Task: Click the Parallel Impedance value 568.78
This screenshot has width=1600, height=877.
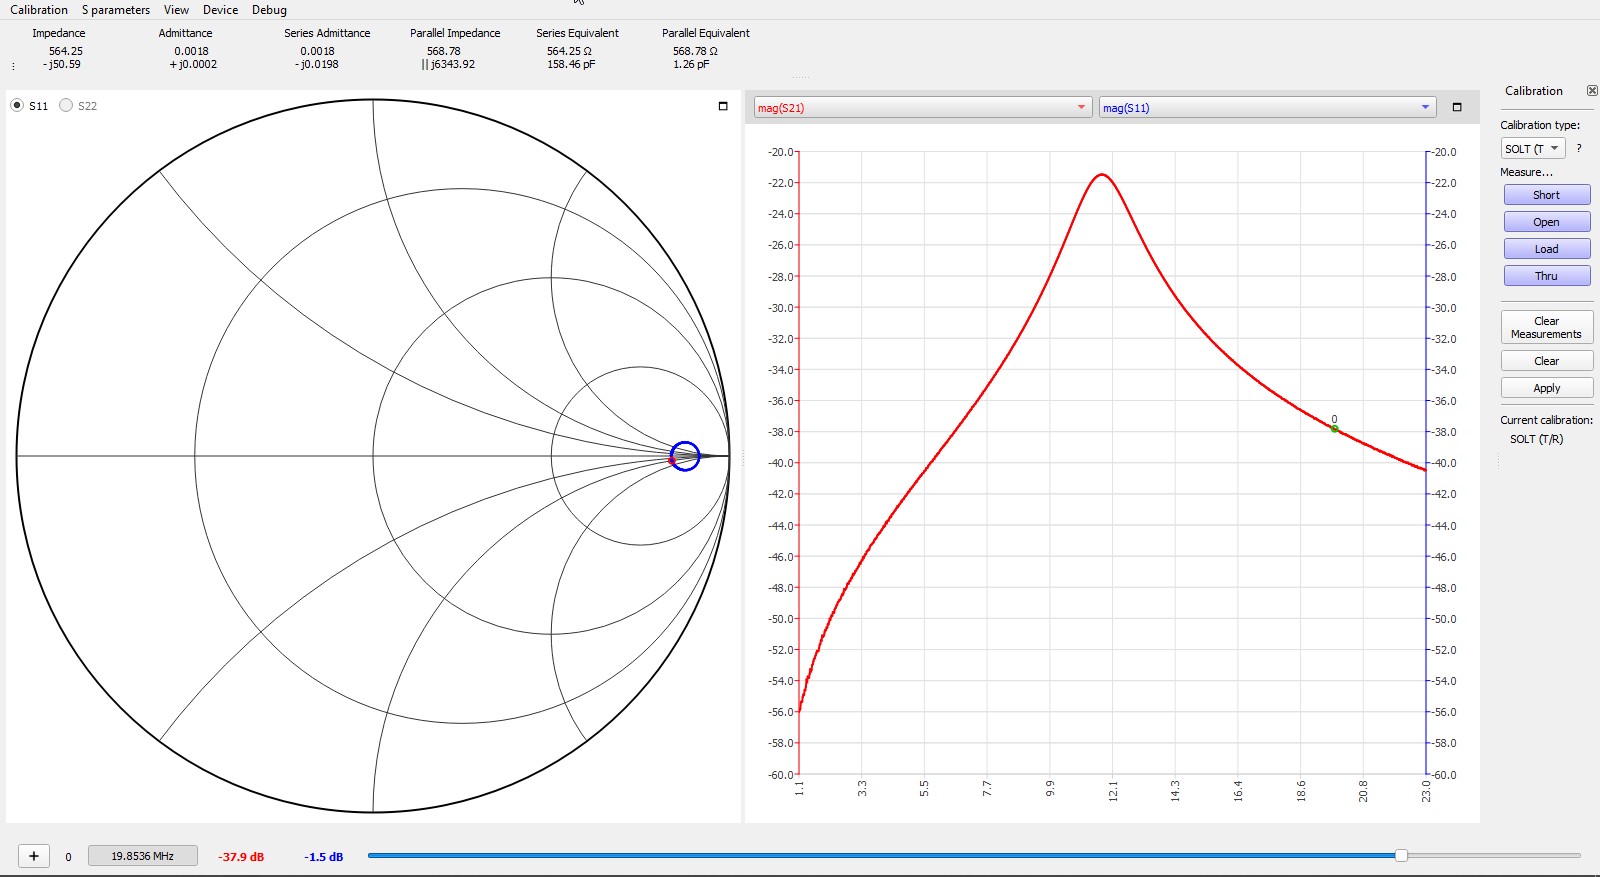Action: point(444,51)
